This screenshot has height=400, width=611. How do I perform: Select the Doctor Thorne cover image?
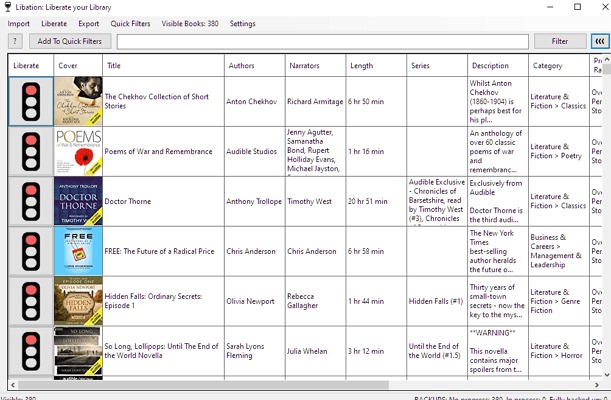click(x=78, y=201)
